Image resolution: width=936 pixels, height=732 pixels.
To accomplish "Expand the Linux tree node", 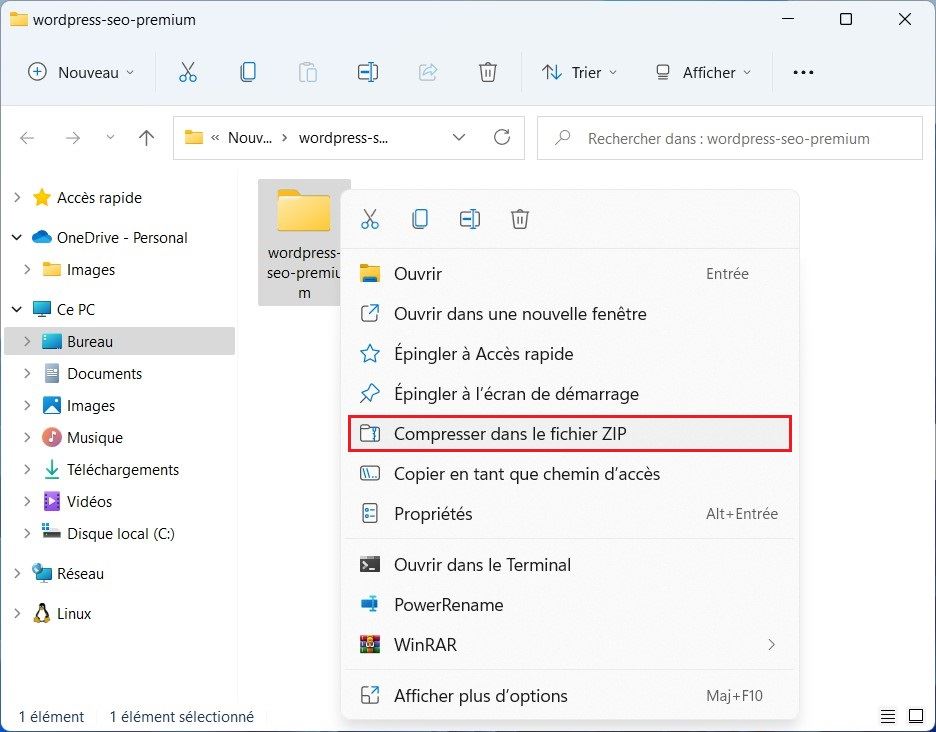I will (x=17, y=613).
